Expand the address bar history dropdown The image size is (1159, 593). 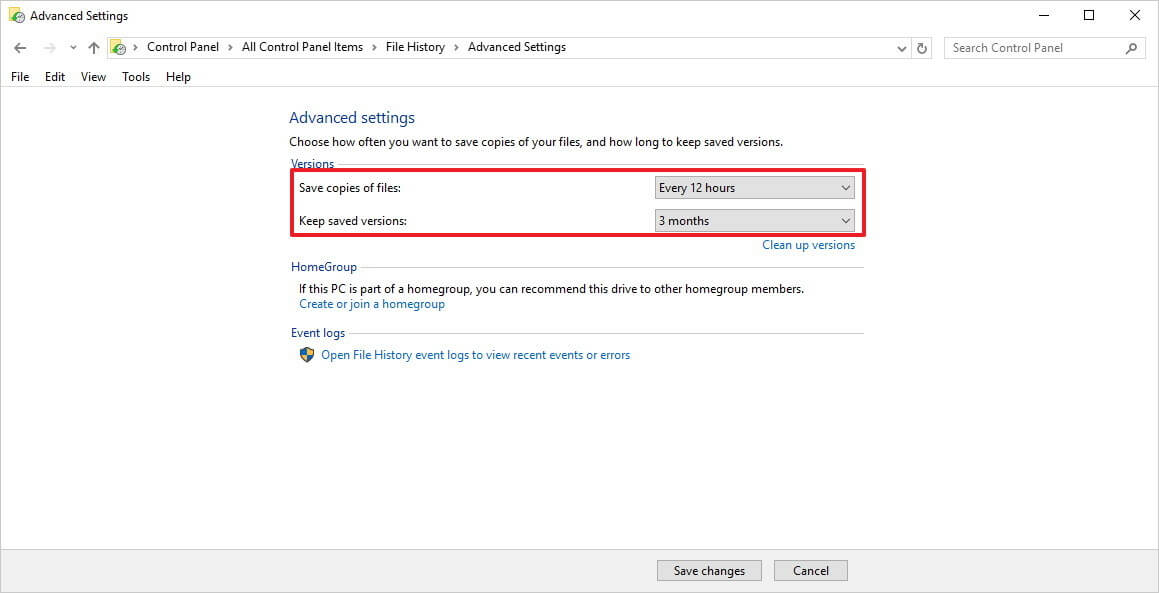pos(902,48)
